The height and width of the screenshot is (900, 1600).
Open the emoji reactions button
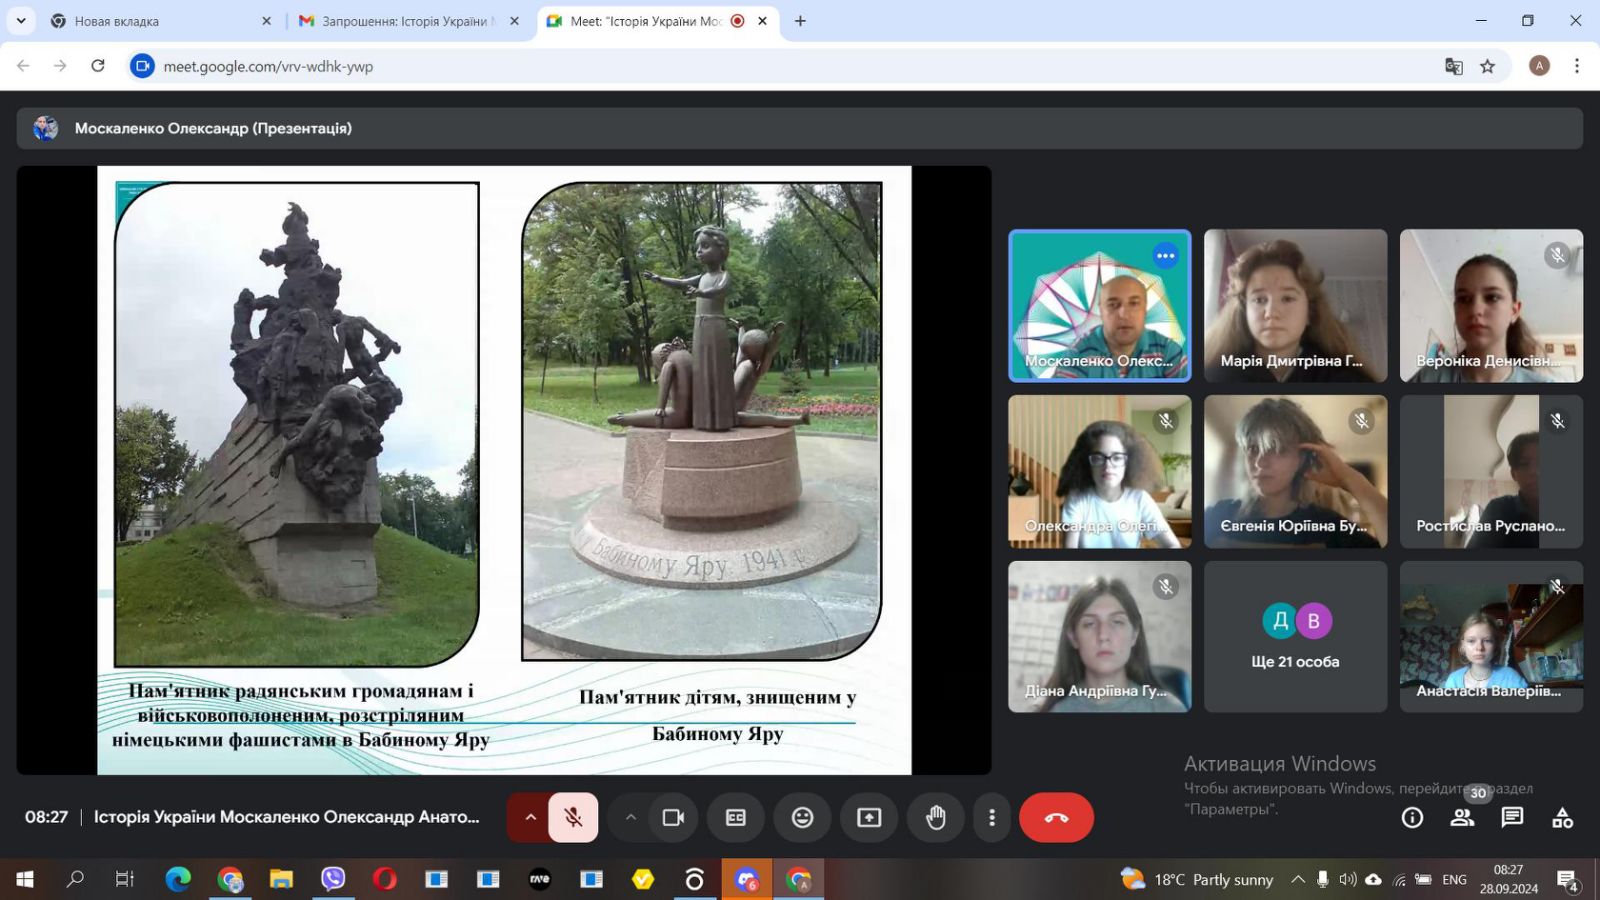[x=802, y=818]
